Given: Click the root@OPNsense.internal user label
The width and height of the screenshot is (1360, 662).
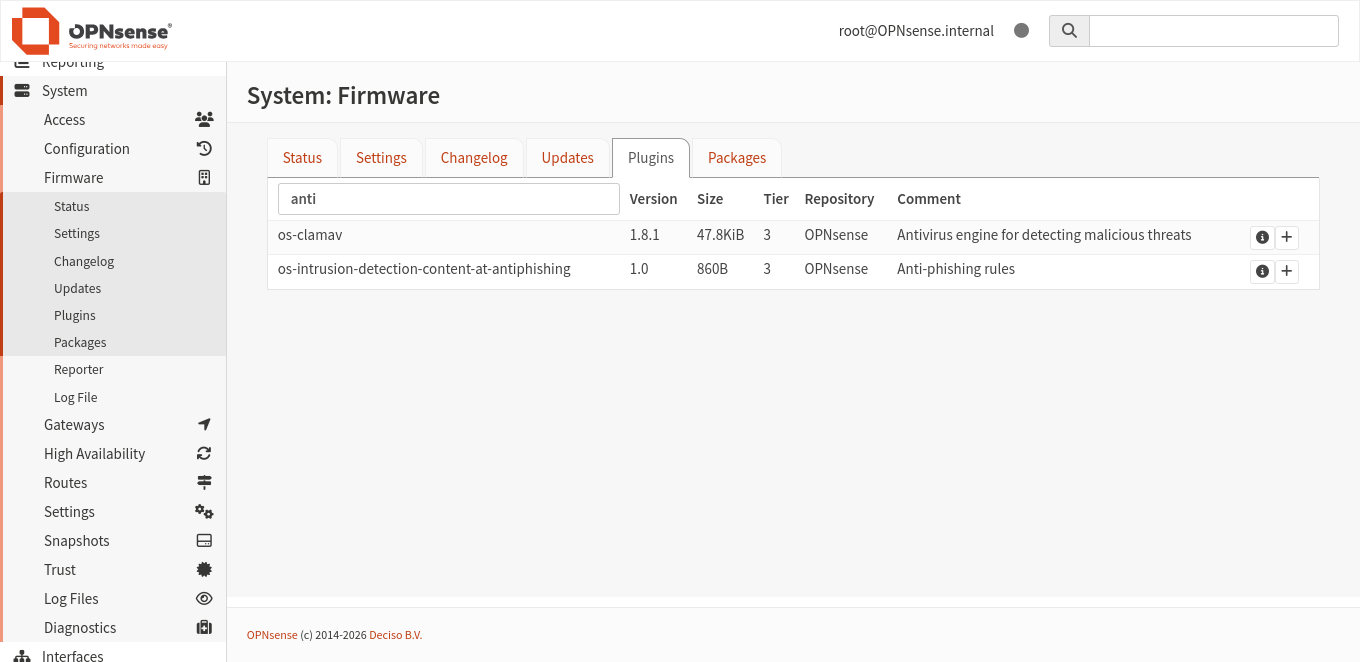Looking at the screenshot, I should tap(916, 31).
